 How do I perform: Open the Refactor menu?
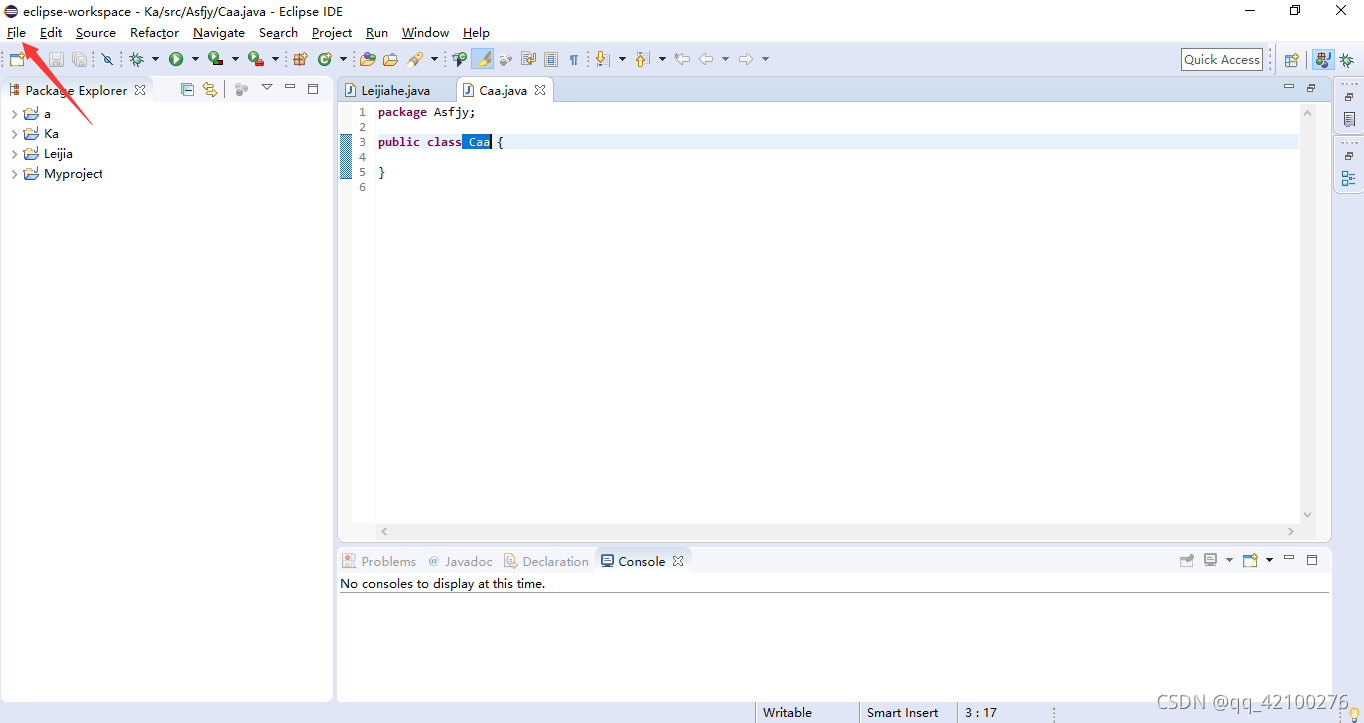(154, 32)
